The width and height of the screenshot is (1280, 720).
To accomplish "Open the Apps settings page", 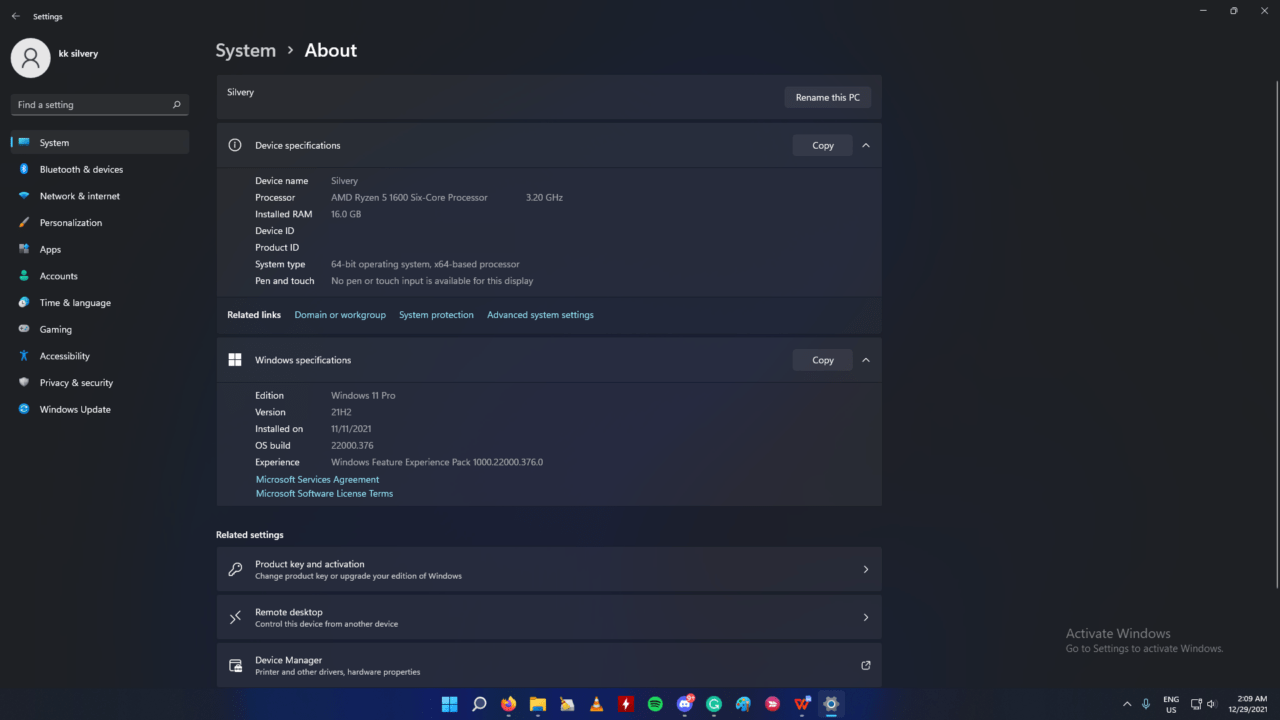I will [x=100, y=250].
